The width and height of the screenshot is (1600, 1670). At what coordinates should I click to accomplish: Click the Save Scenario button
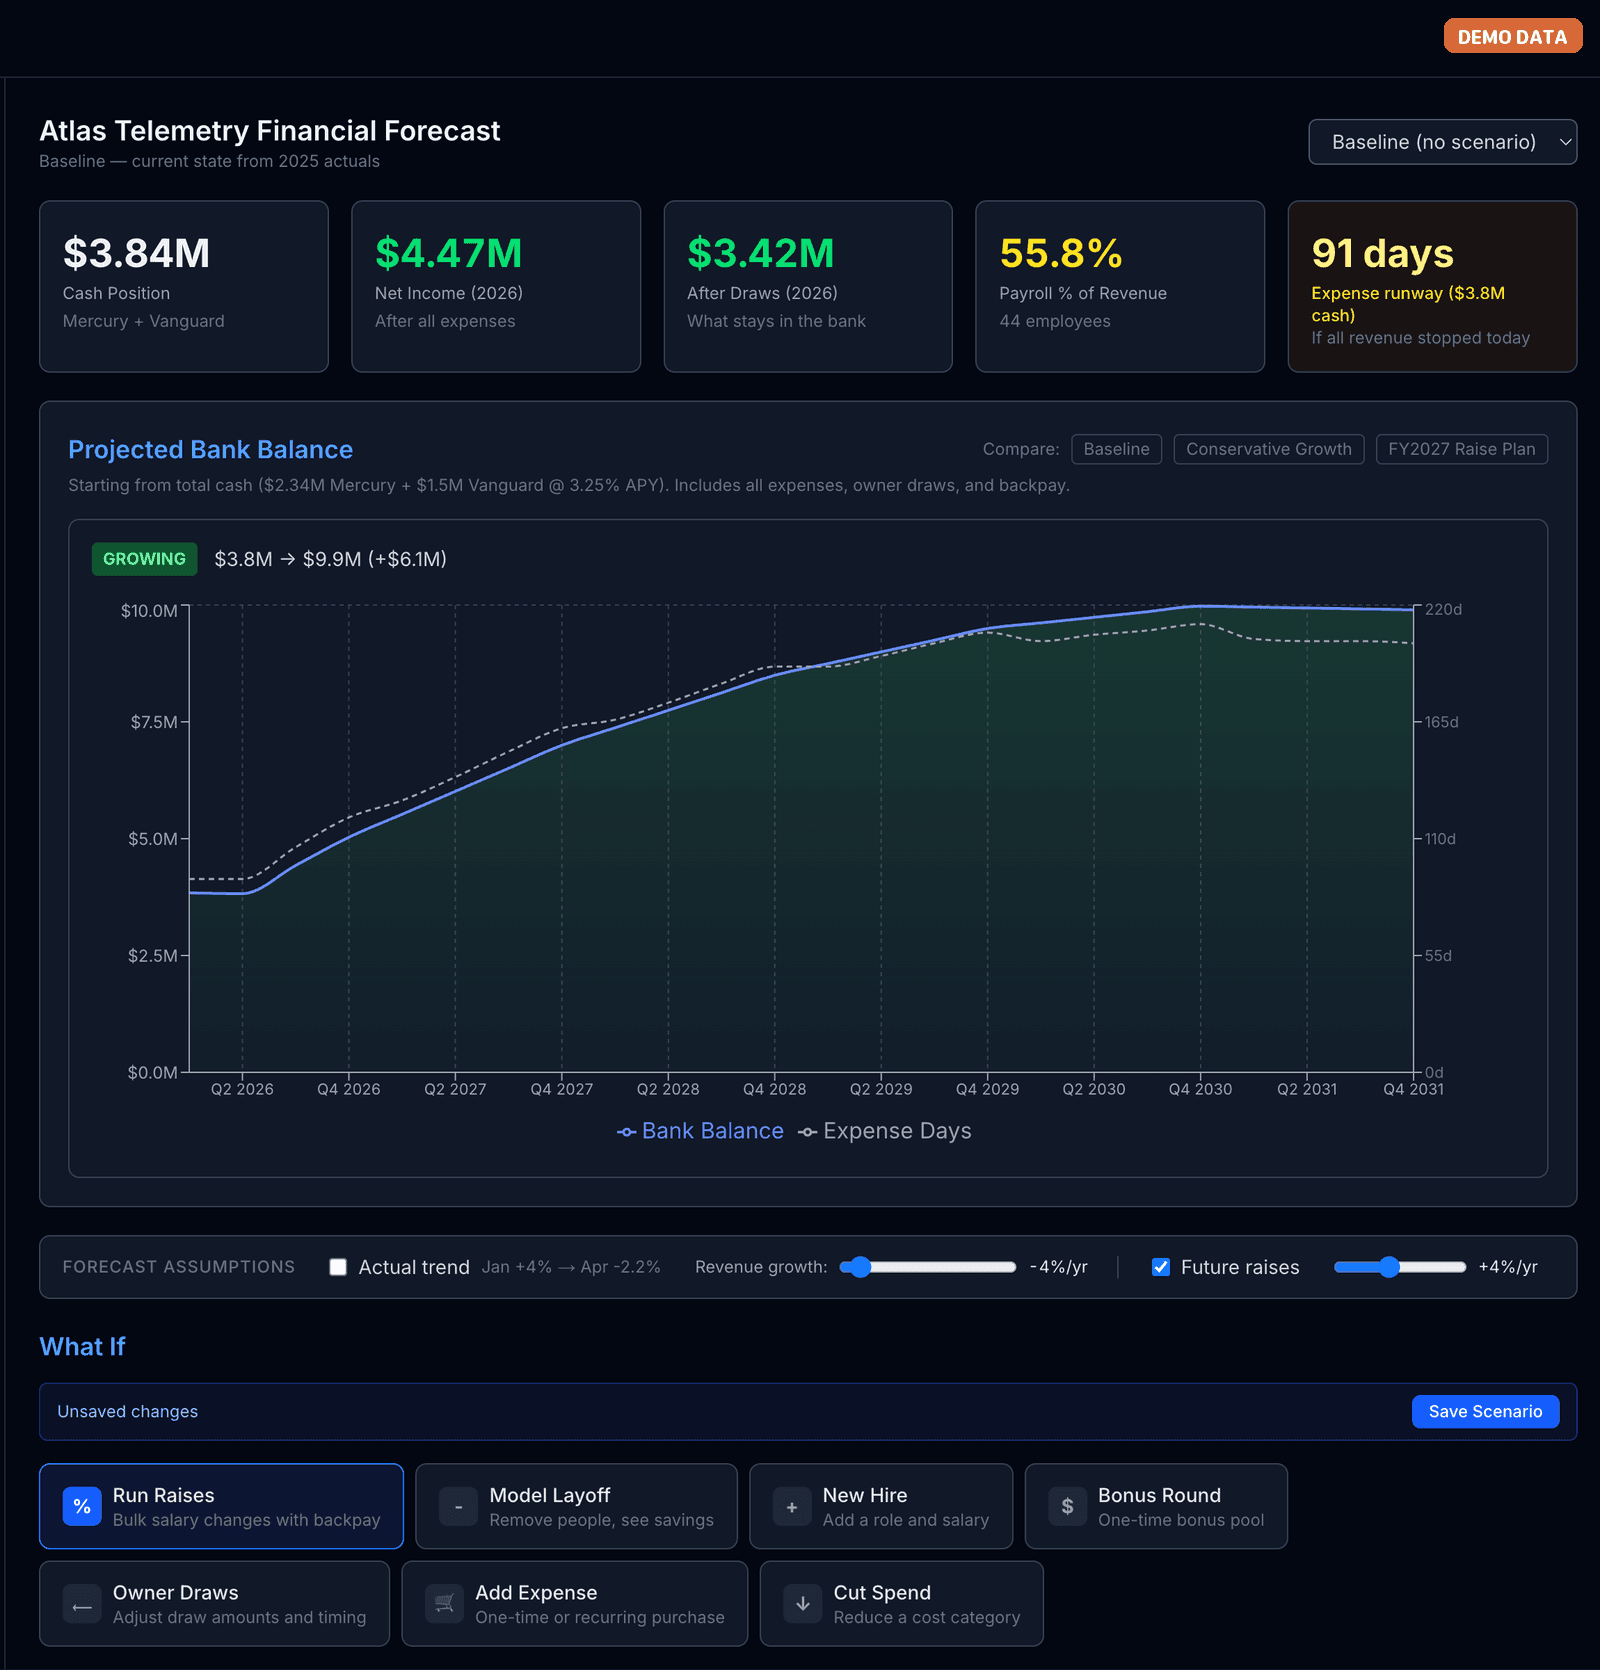pos(1485,1411)
